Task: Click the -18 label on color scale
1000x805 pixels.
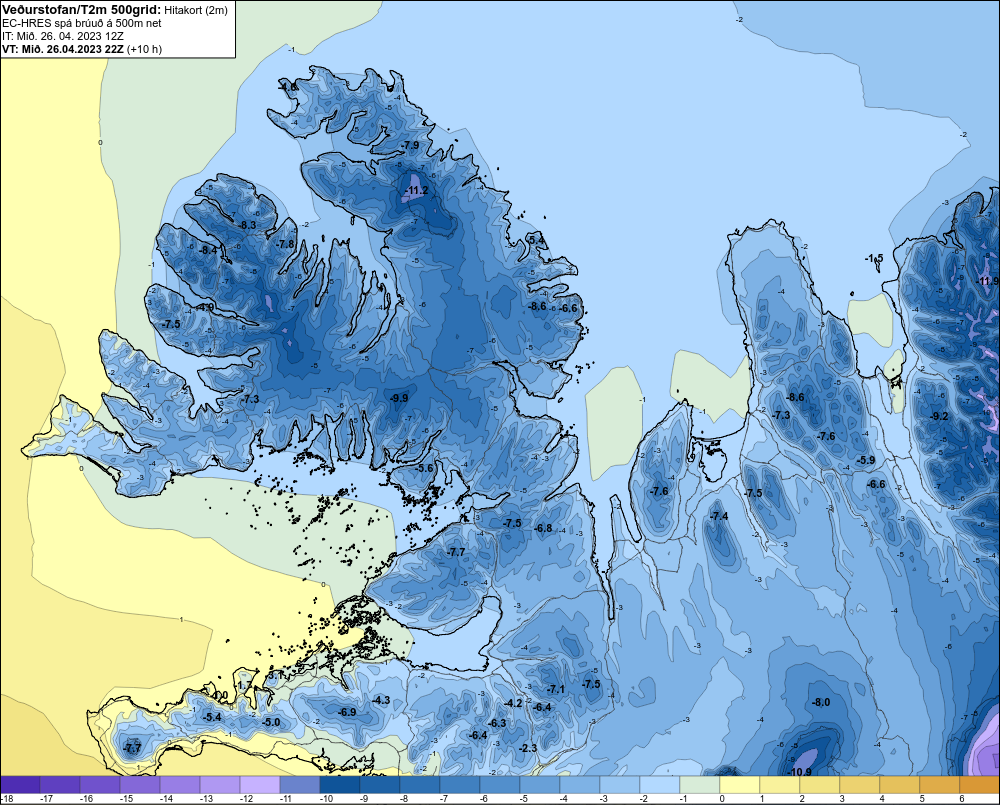Action: (x=7, y=799)
